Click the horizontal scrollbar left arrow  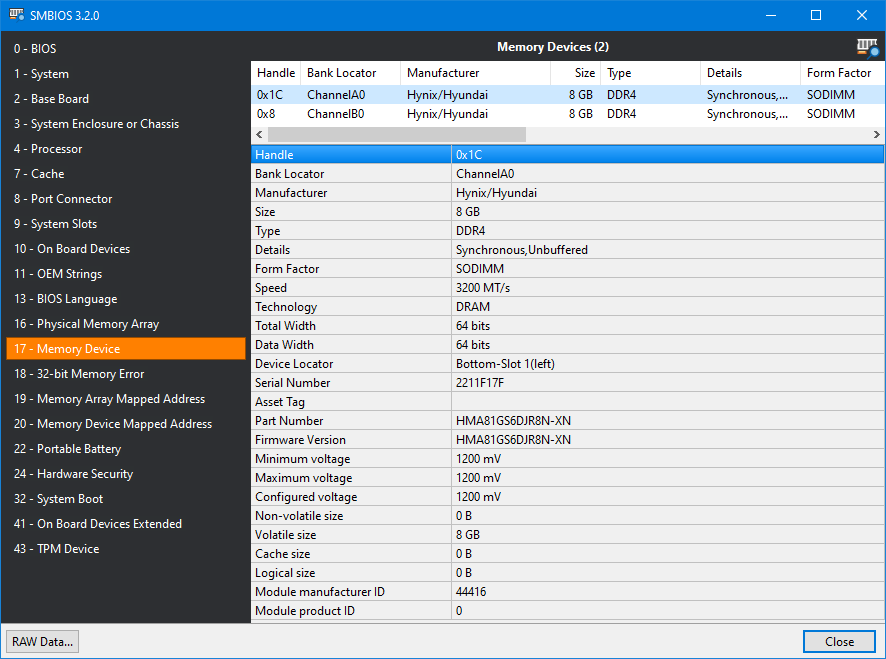pyautogui.click(x=259, y=135)
